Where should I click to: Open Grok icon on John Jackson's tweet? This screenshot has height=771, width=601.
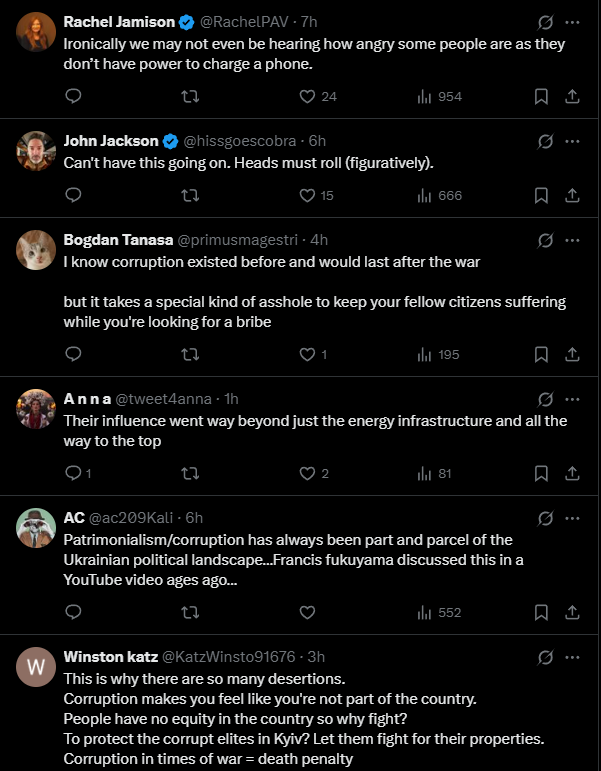click(x=545, y=141)
